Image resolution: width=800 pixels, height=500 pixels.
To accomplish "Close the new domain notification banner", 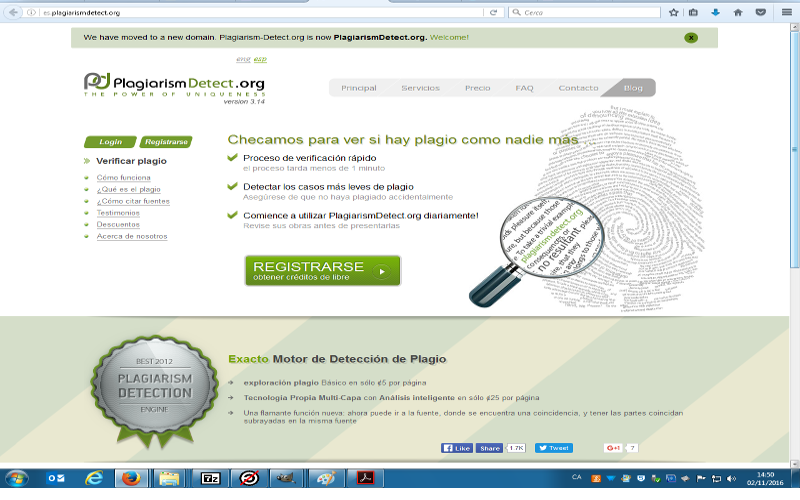I will (x=691, y=37).
